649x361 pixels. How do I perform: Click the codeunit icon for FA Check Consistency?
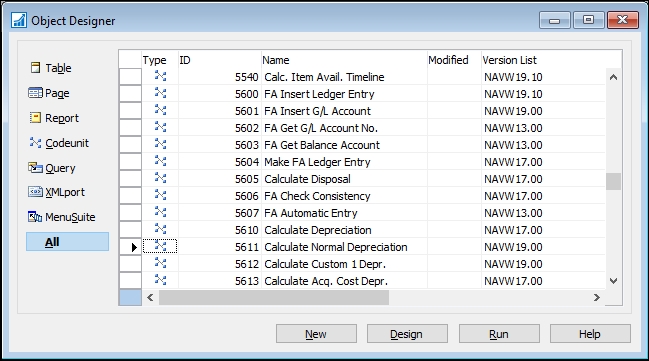160,195
